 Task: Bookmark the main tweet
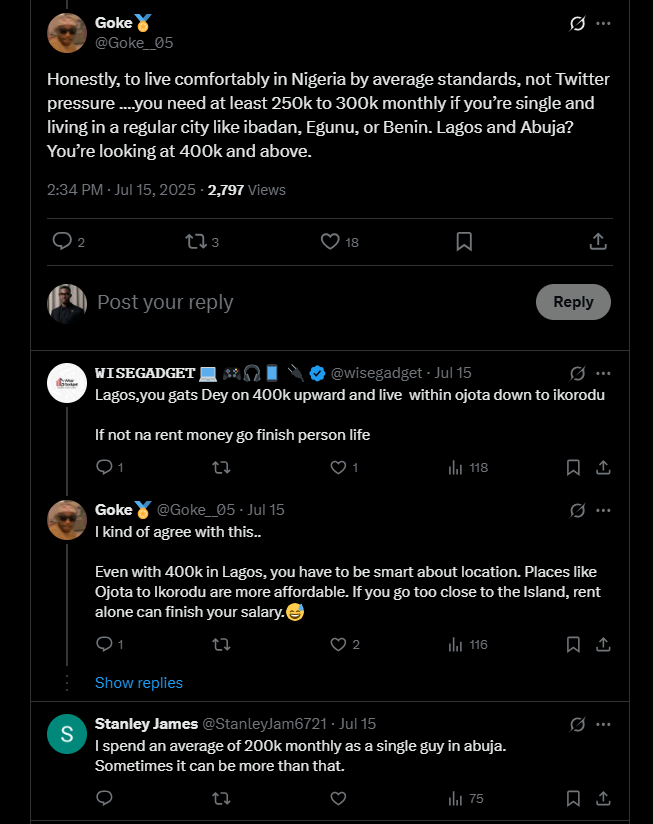click(463, 240)
